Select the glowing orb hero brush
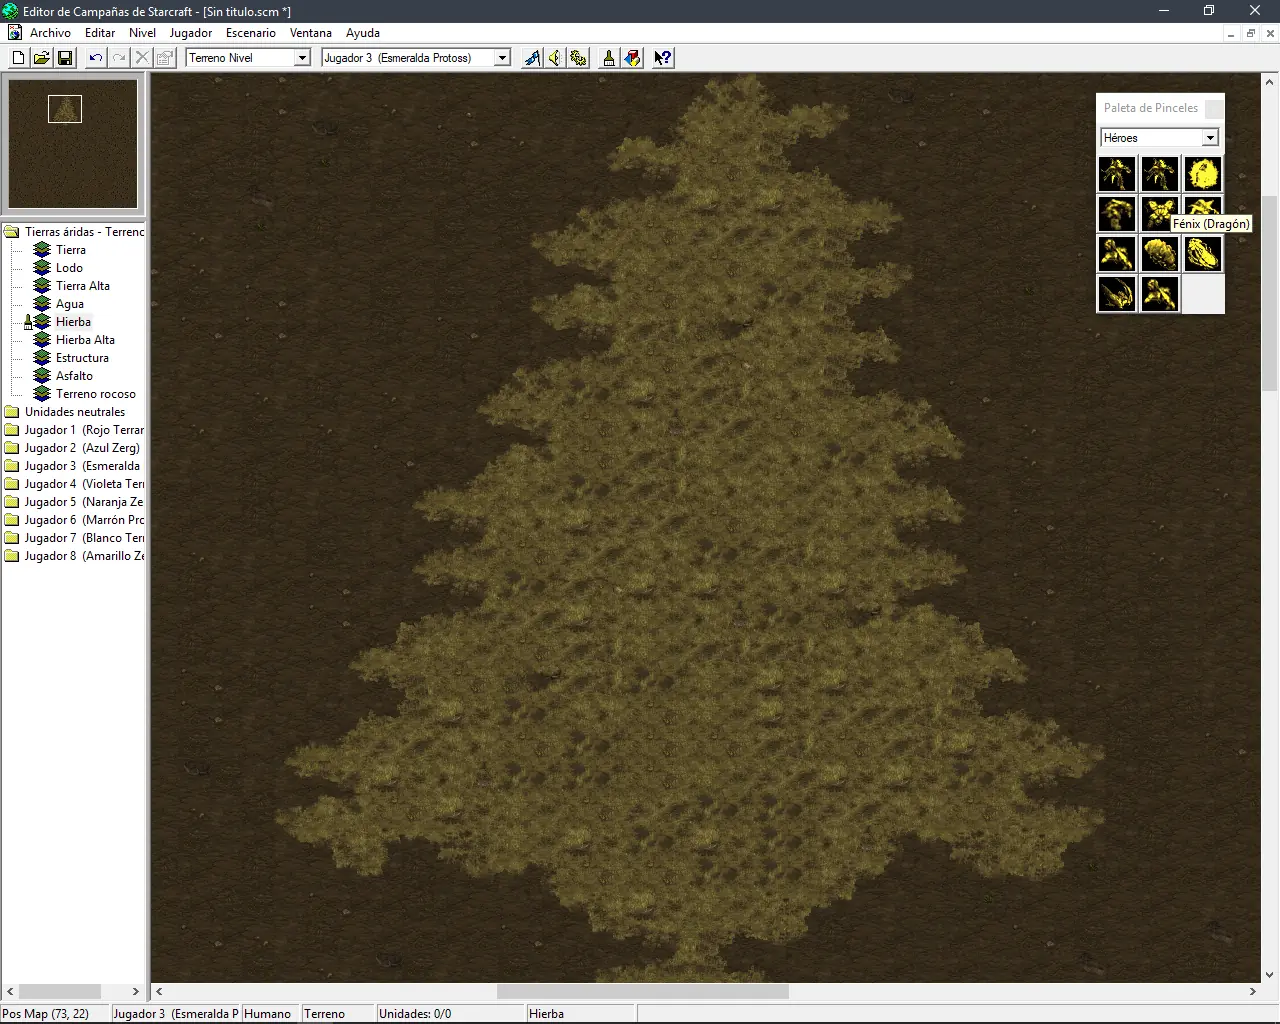This screenshot has height=1024, width=1280. pos(1203,174)
